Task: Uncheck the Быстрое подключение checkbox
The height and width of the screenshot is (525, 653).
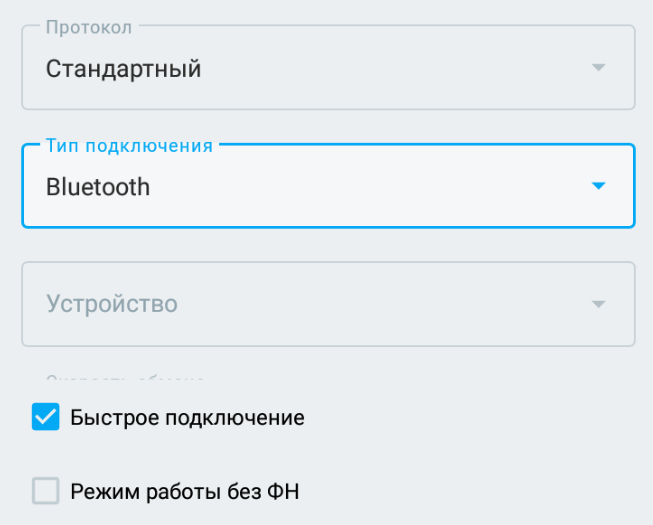Action: (46, 417)
